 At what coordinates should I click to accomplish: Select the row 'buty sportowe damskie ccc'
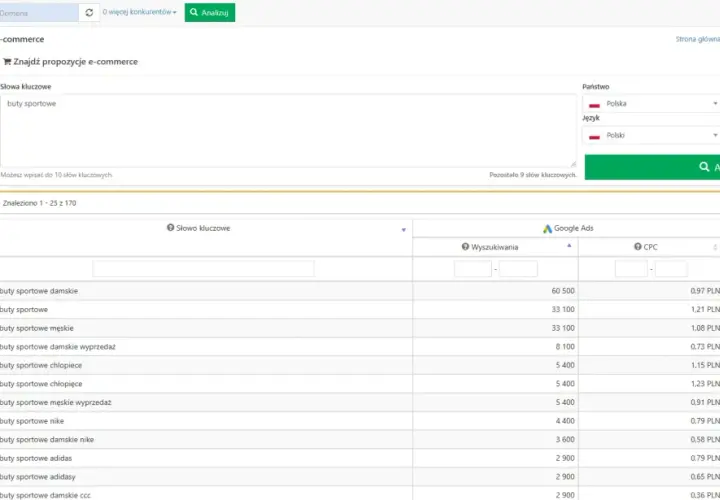(360, 494)
